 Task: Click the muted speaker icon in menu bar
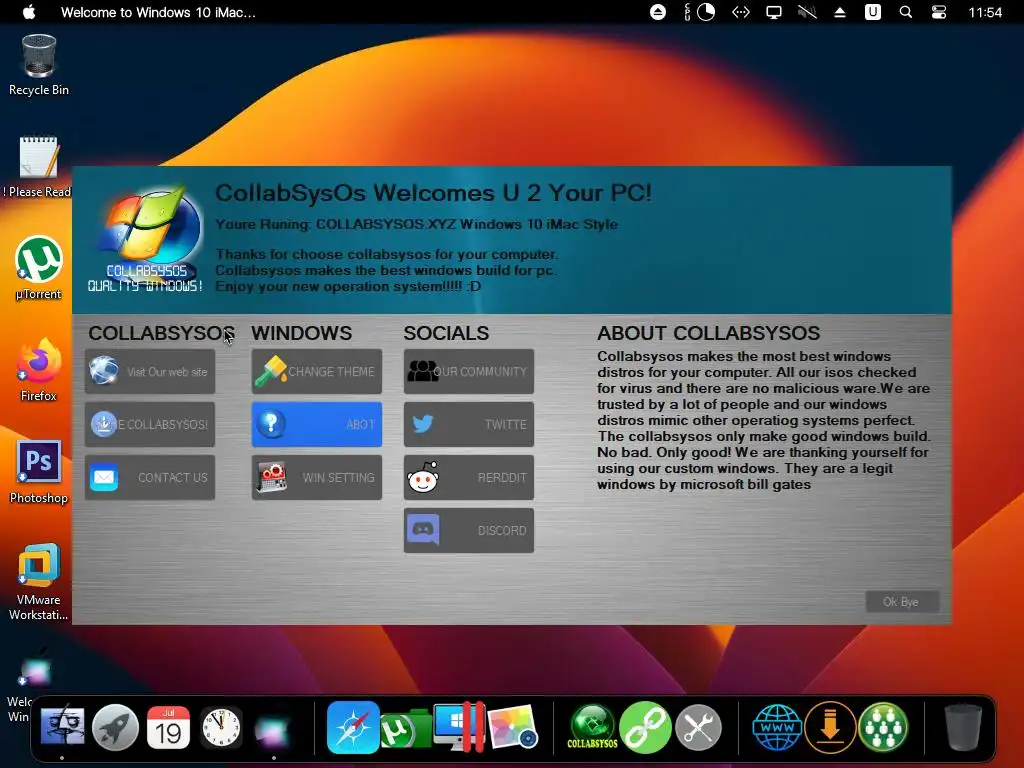pyautogui.click(x=807, y=12)
